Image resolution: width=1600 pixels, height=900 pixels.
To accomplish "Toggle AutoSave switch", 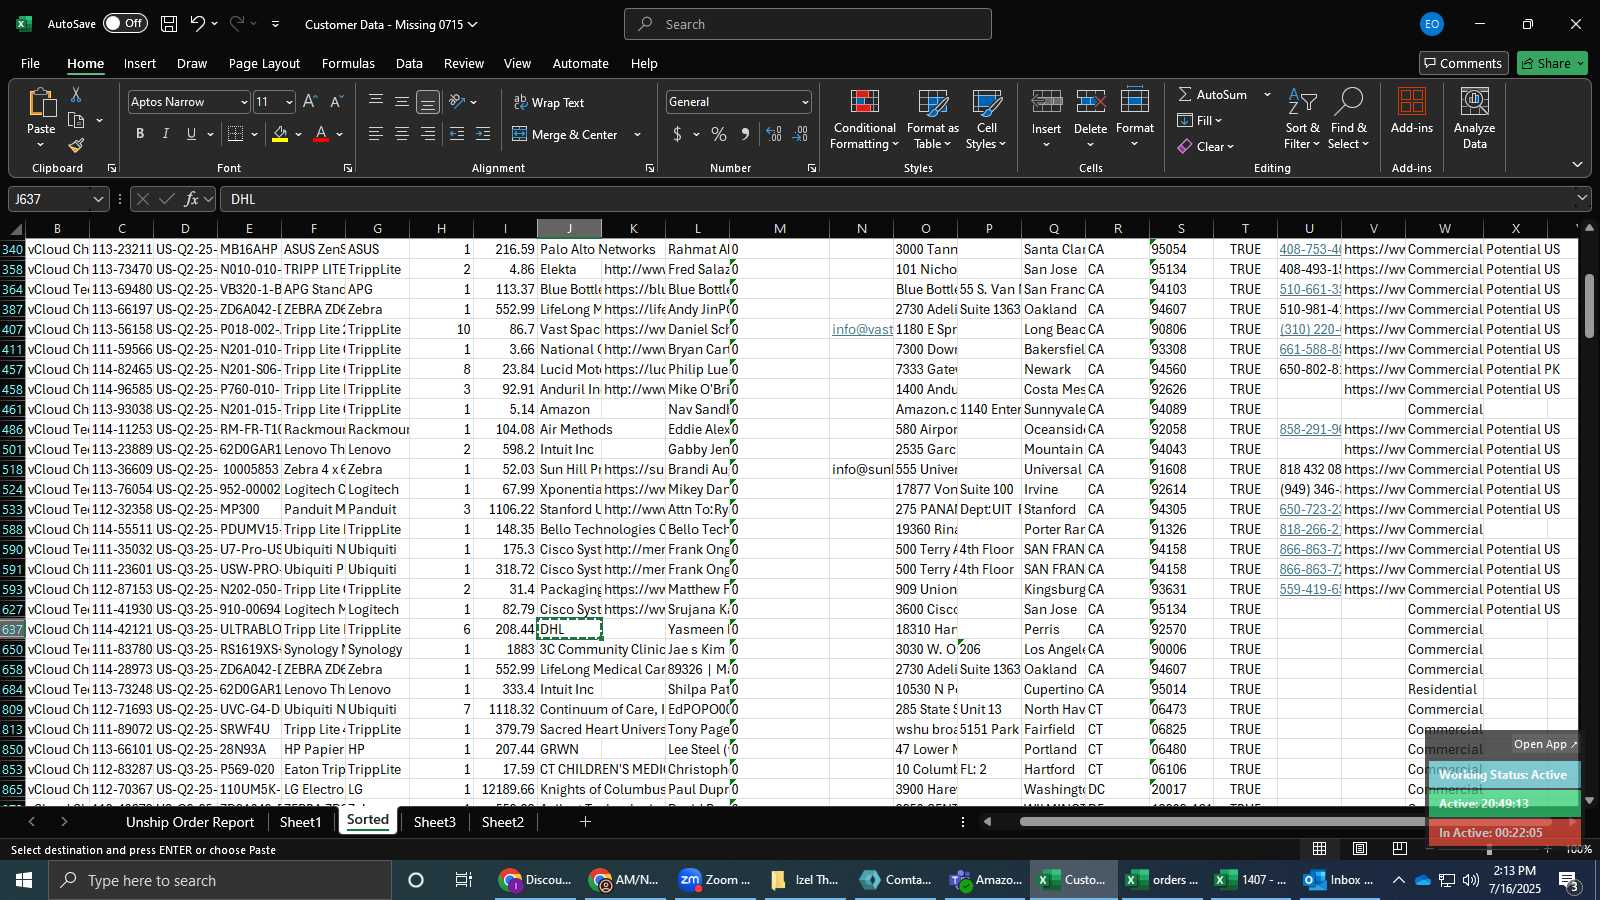I will (125, 24).
